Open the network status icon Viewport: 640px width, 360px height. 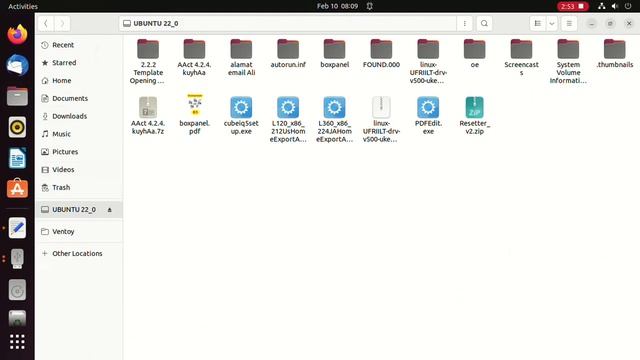(x=602, y=6)
